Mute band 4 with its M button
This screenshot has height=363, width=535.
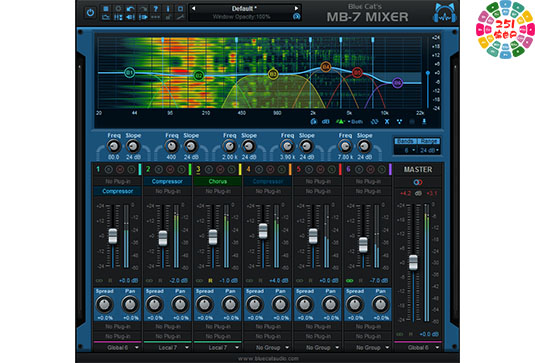[x=270, y=169]
